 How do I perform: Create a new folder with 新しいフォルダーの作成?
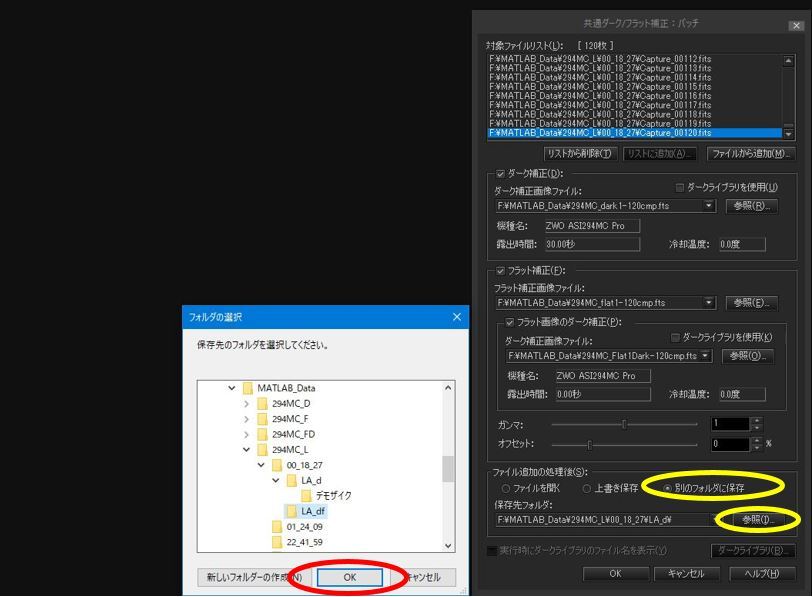(x=254, y=577)
